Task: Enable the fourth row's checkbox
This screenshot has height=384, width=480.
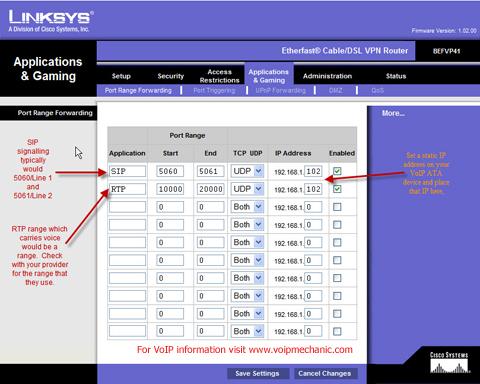Action: (337, 225)
